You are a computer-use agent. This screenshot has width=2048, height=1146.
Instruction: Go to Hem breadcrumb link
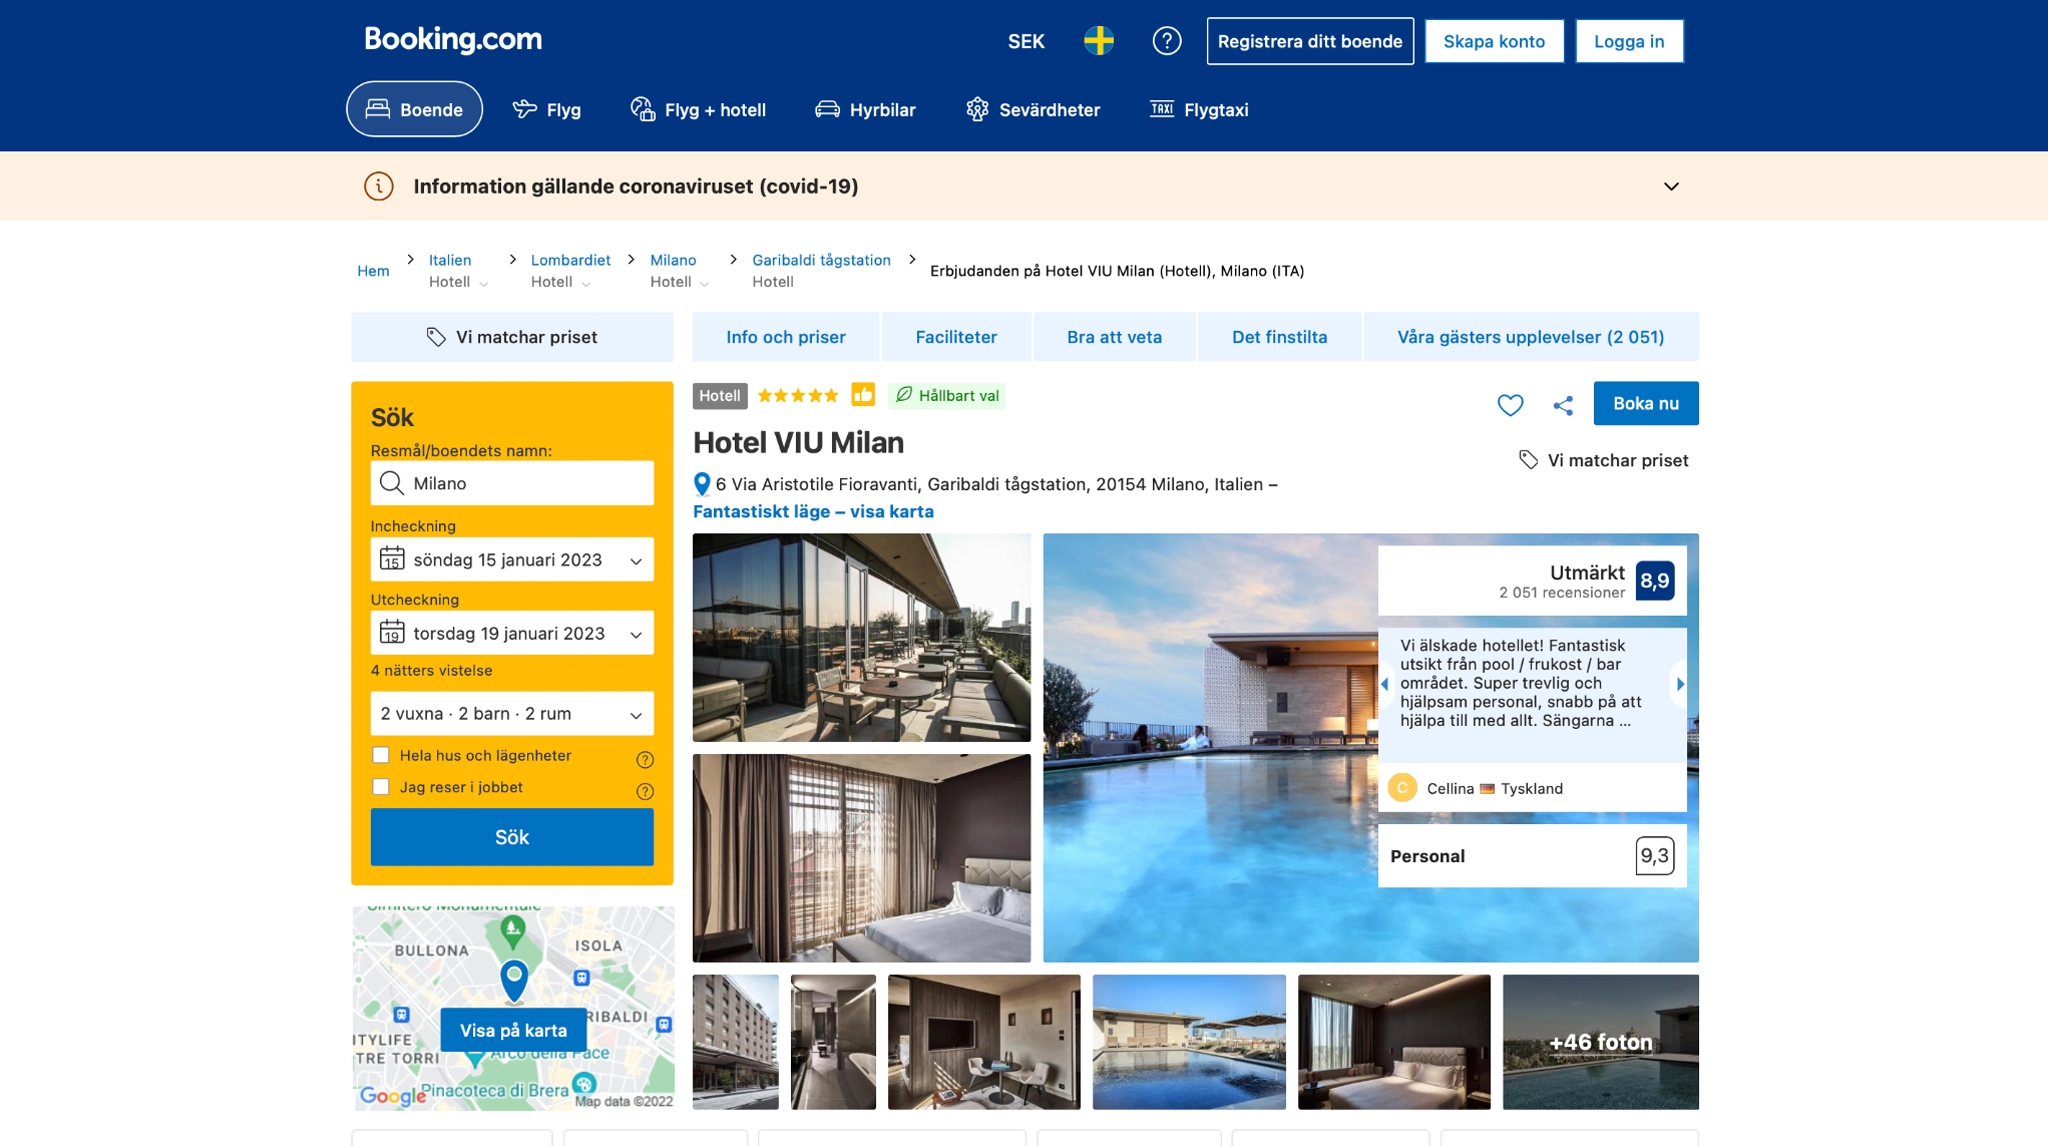[x=373, y=271]
